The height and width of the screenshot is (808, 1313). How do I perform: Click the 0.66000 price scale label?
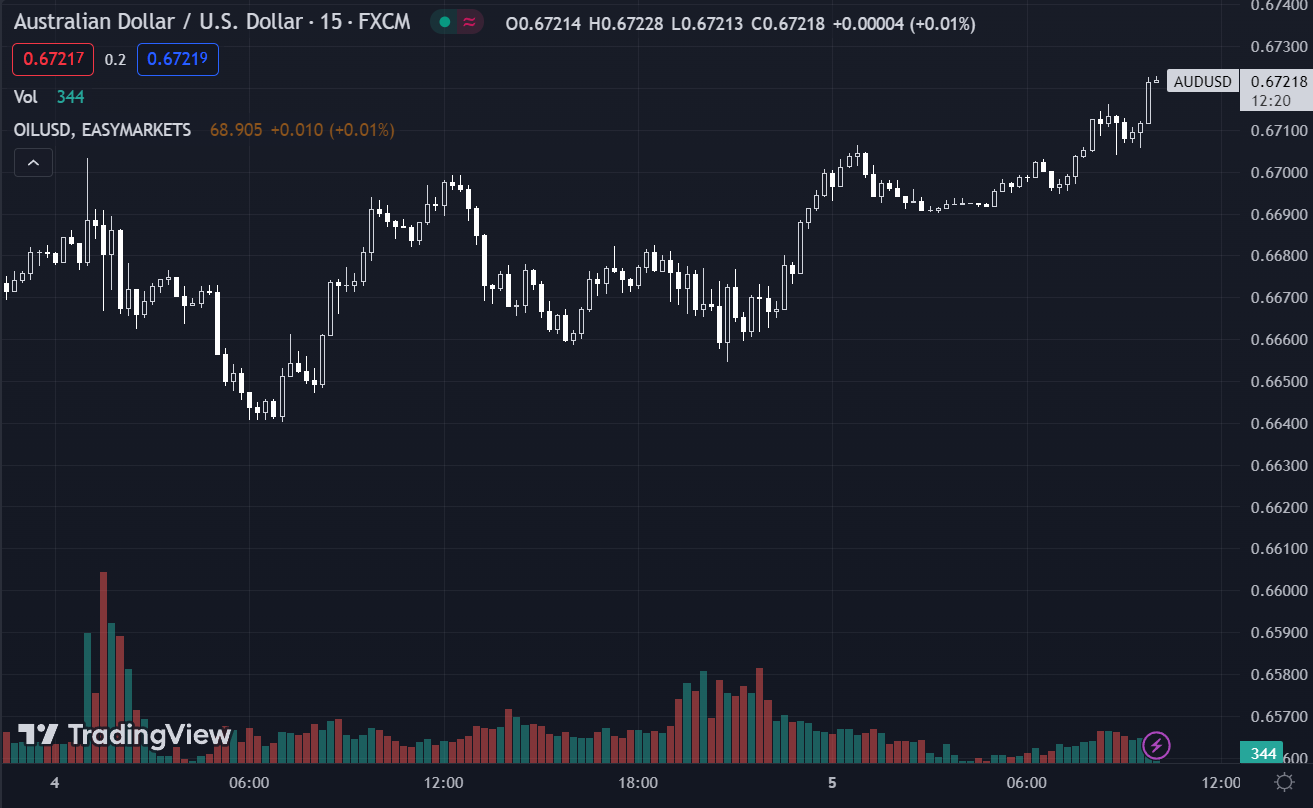tap(1278, 590)
